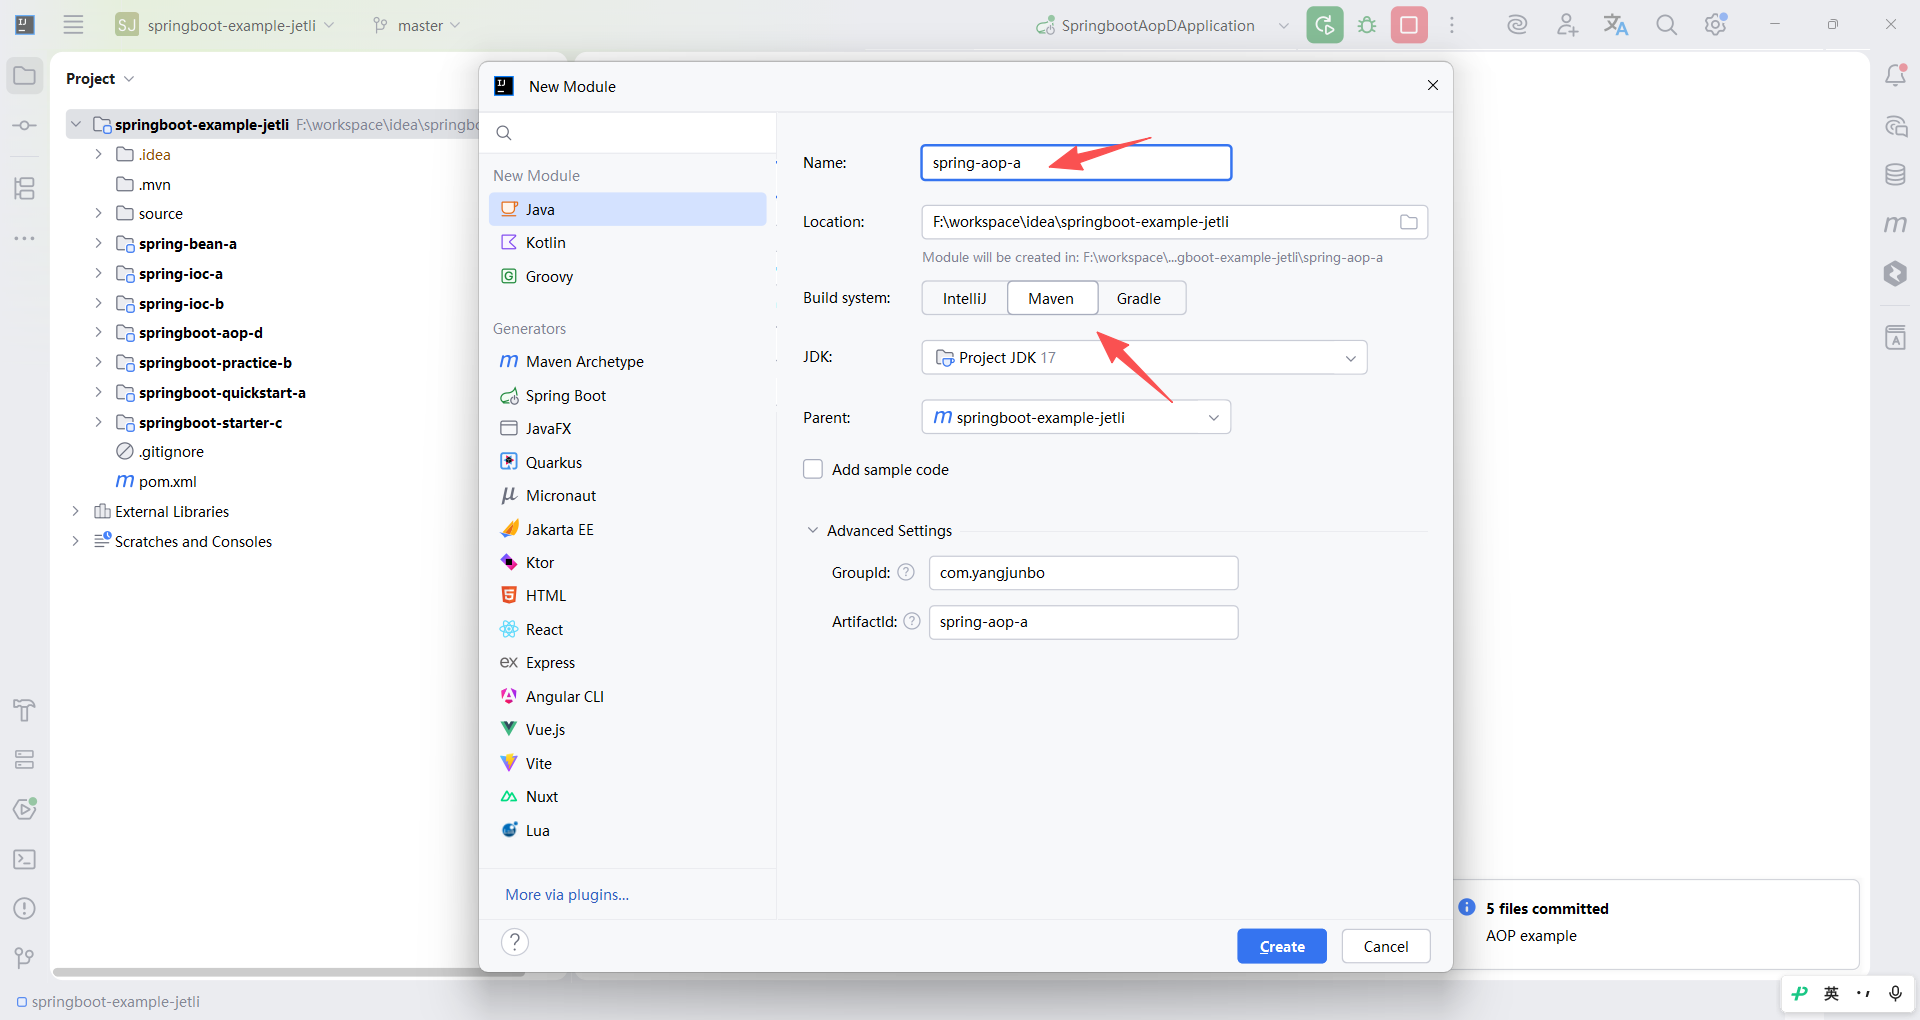Open the Database tool window

1895,175
